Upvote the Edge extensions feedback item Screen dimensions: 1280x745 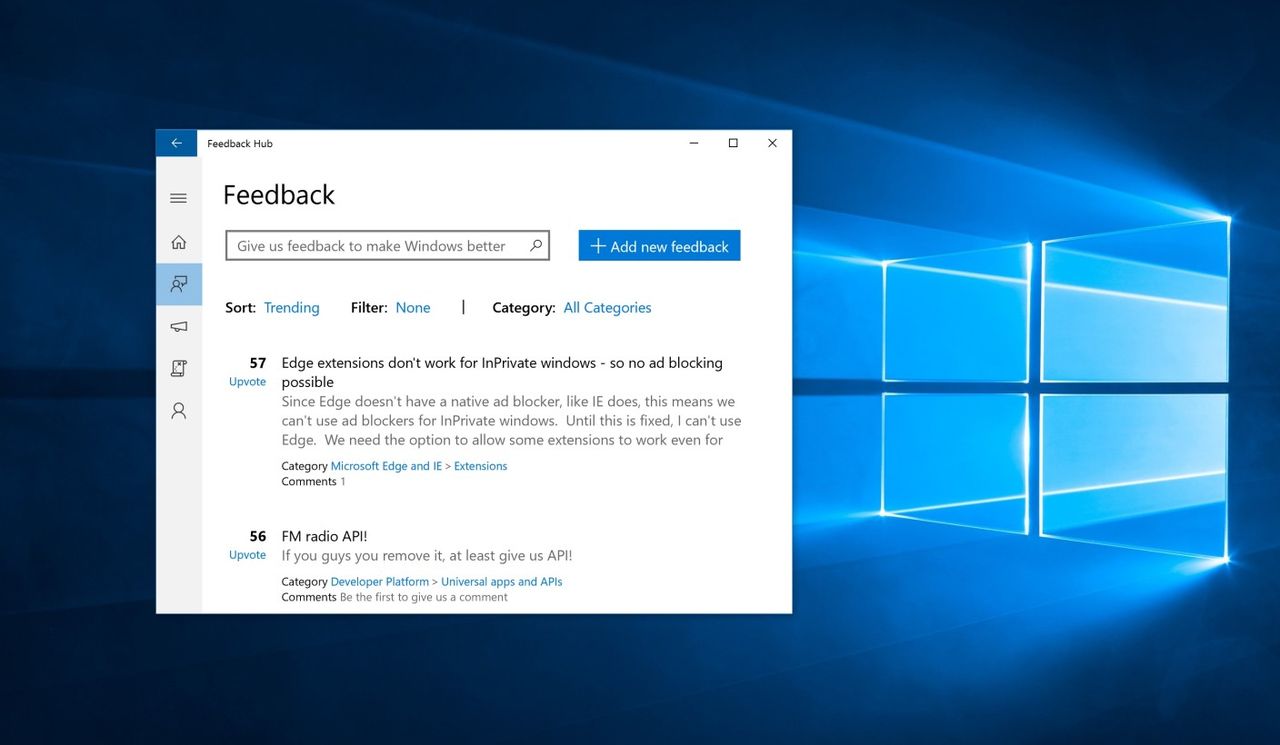pos(247,381)
